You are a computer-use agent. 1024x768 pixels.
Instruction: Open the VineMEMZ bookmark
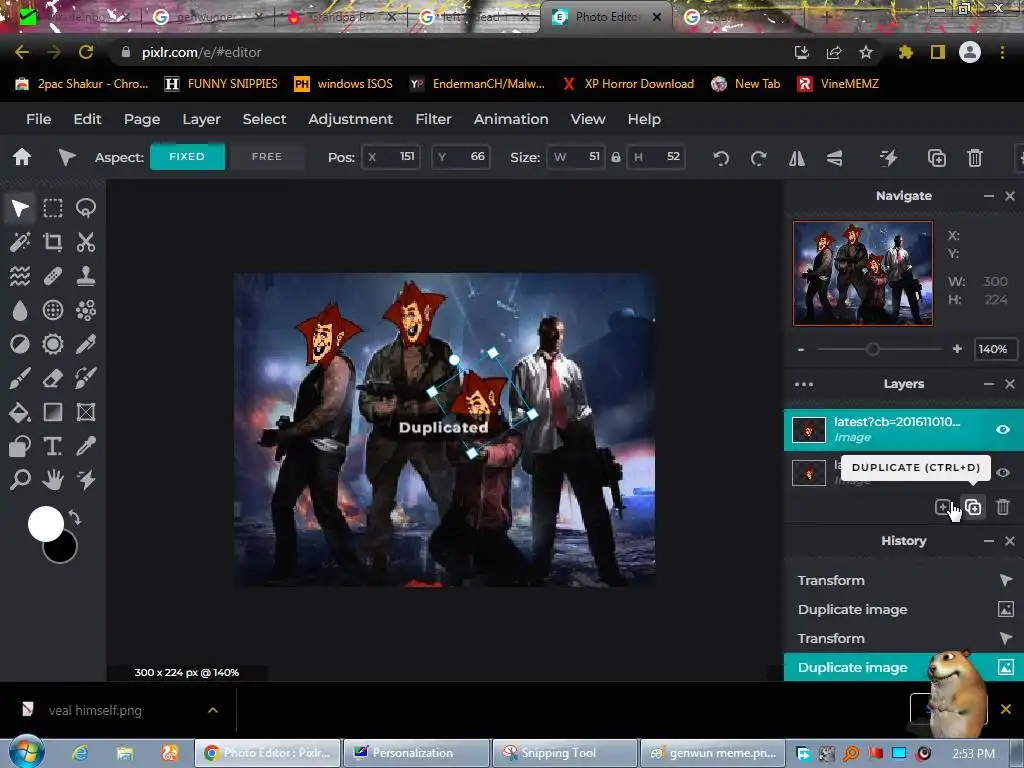839,84
